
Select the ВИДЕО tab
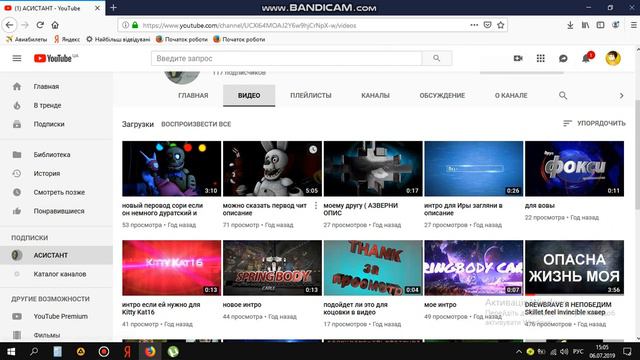click(249, 96)
